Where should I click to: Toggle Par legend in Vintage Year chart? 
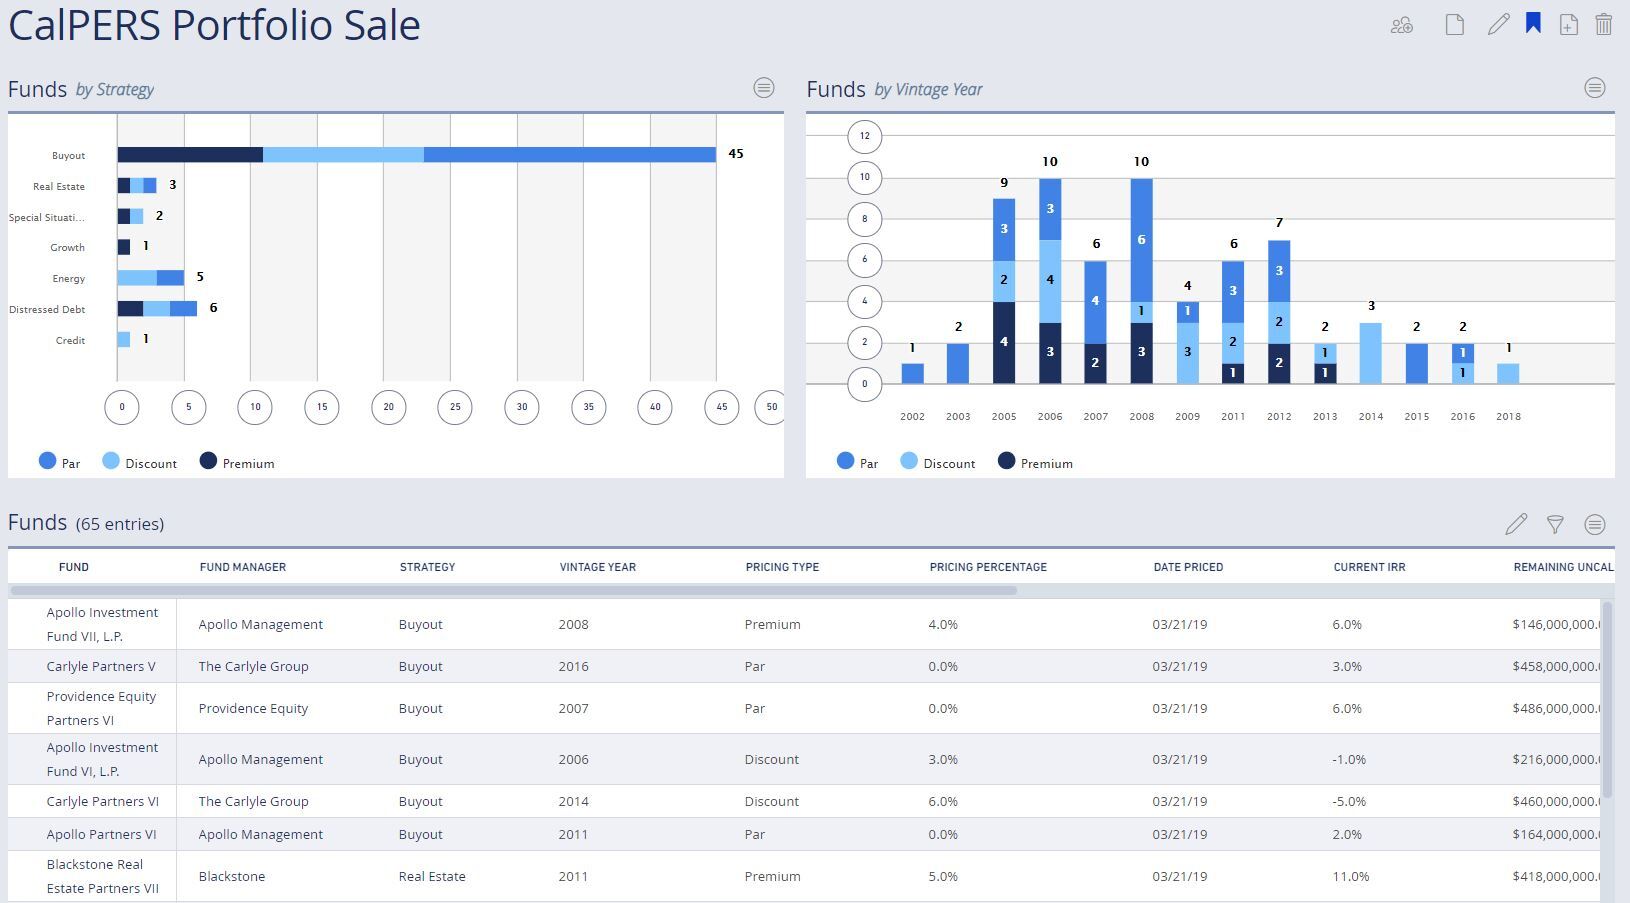[x=857, y=462]
